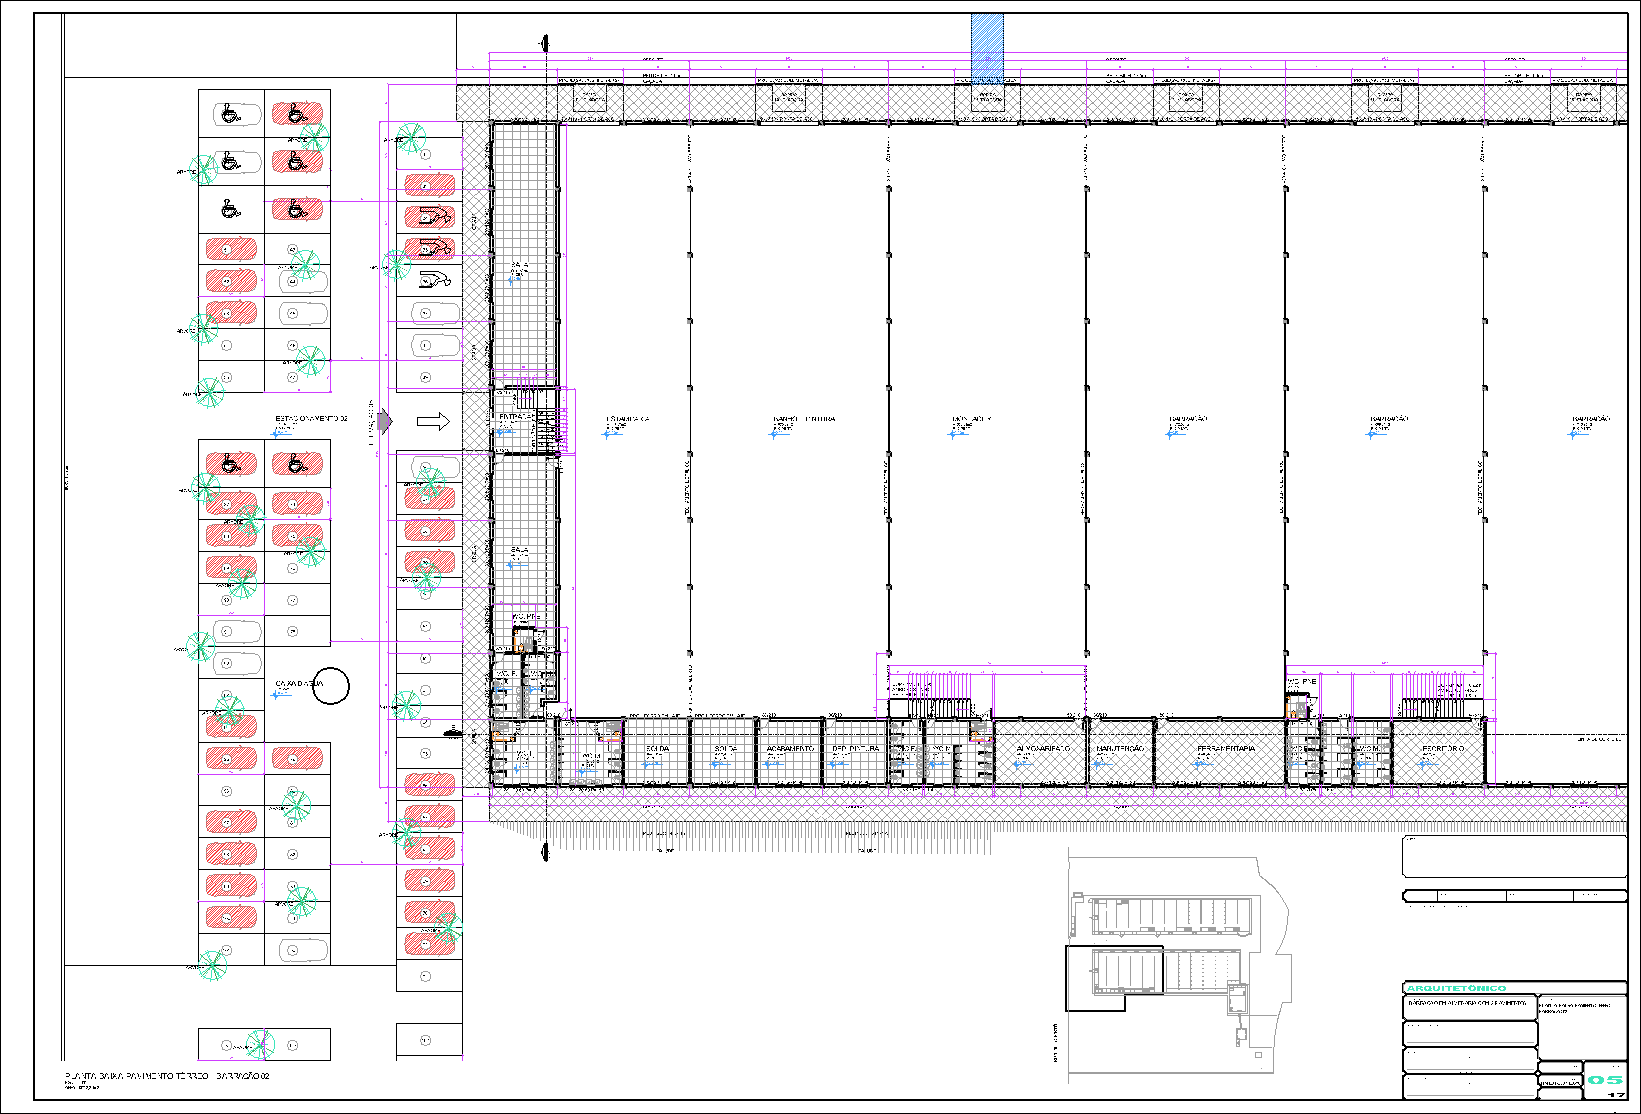The width and height of the screenshot is (1641, 1114).
Task: Select the gray triangle marker left of the entrance arrow
Action: pyautogui.click(x=385, y=422)
